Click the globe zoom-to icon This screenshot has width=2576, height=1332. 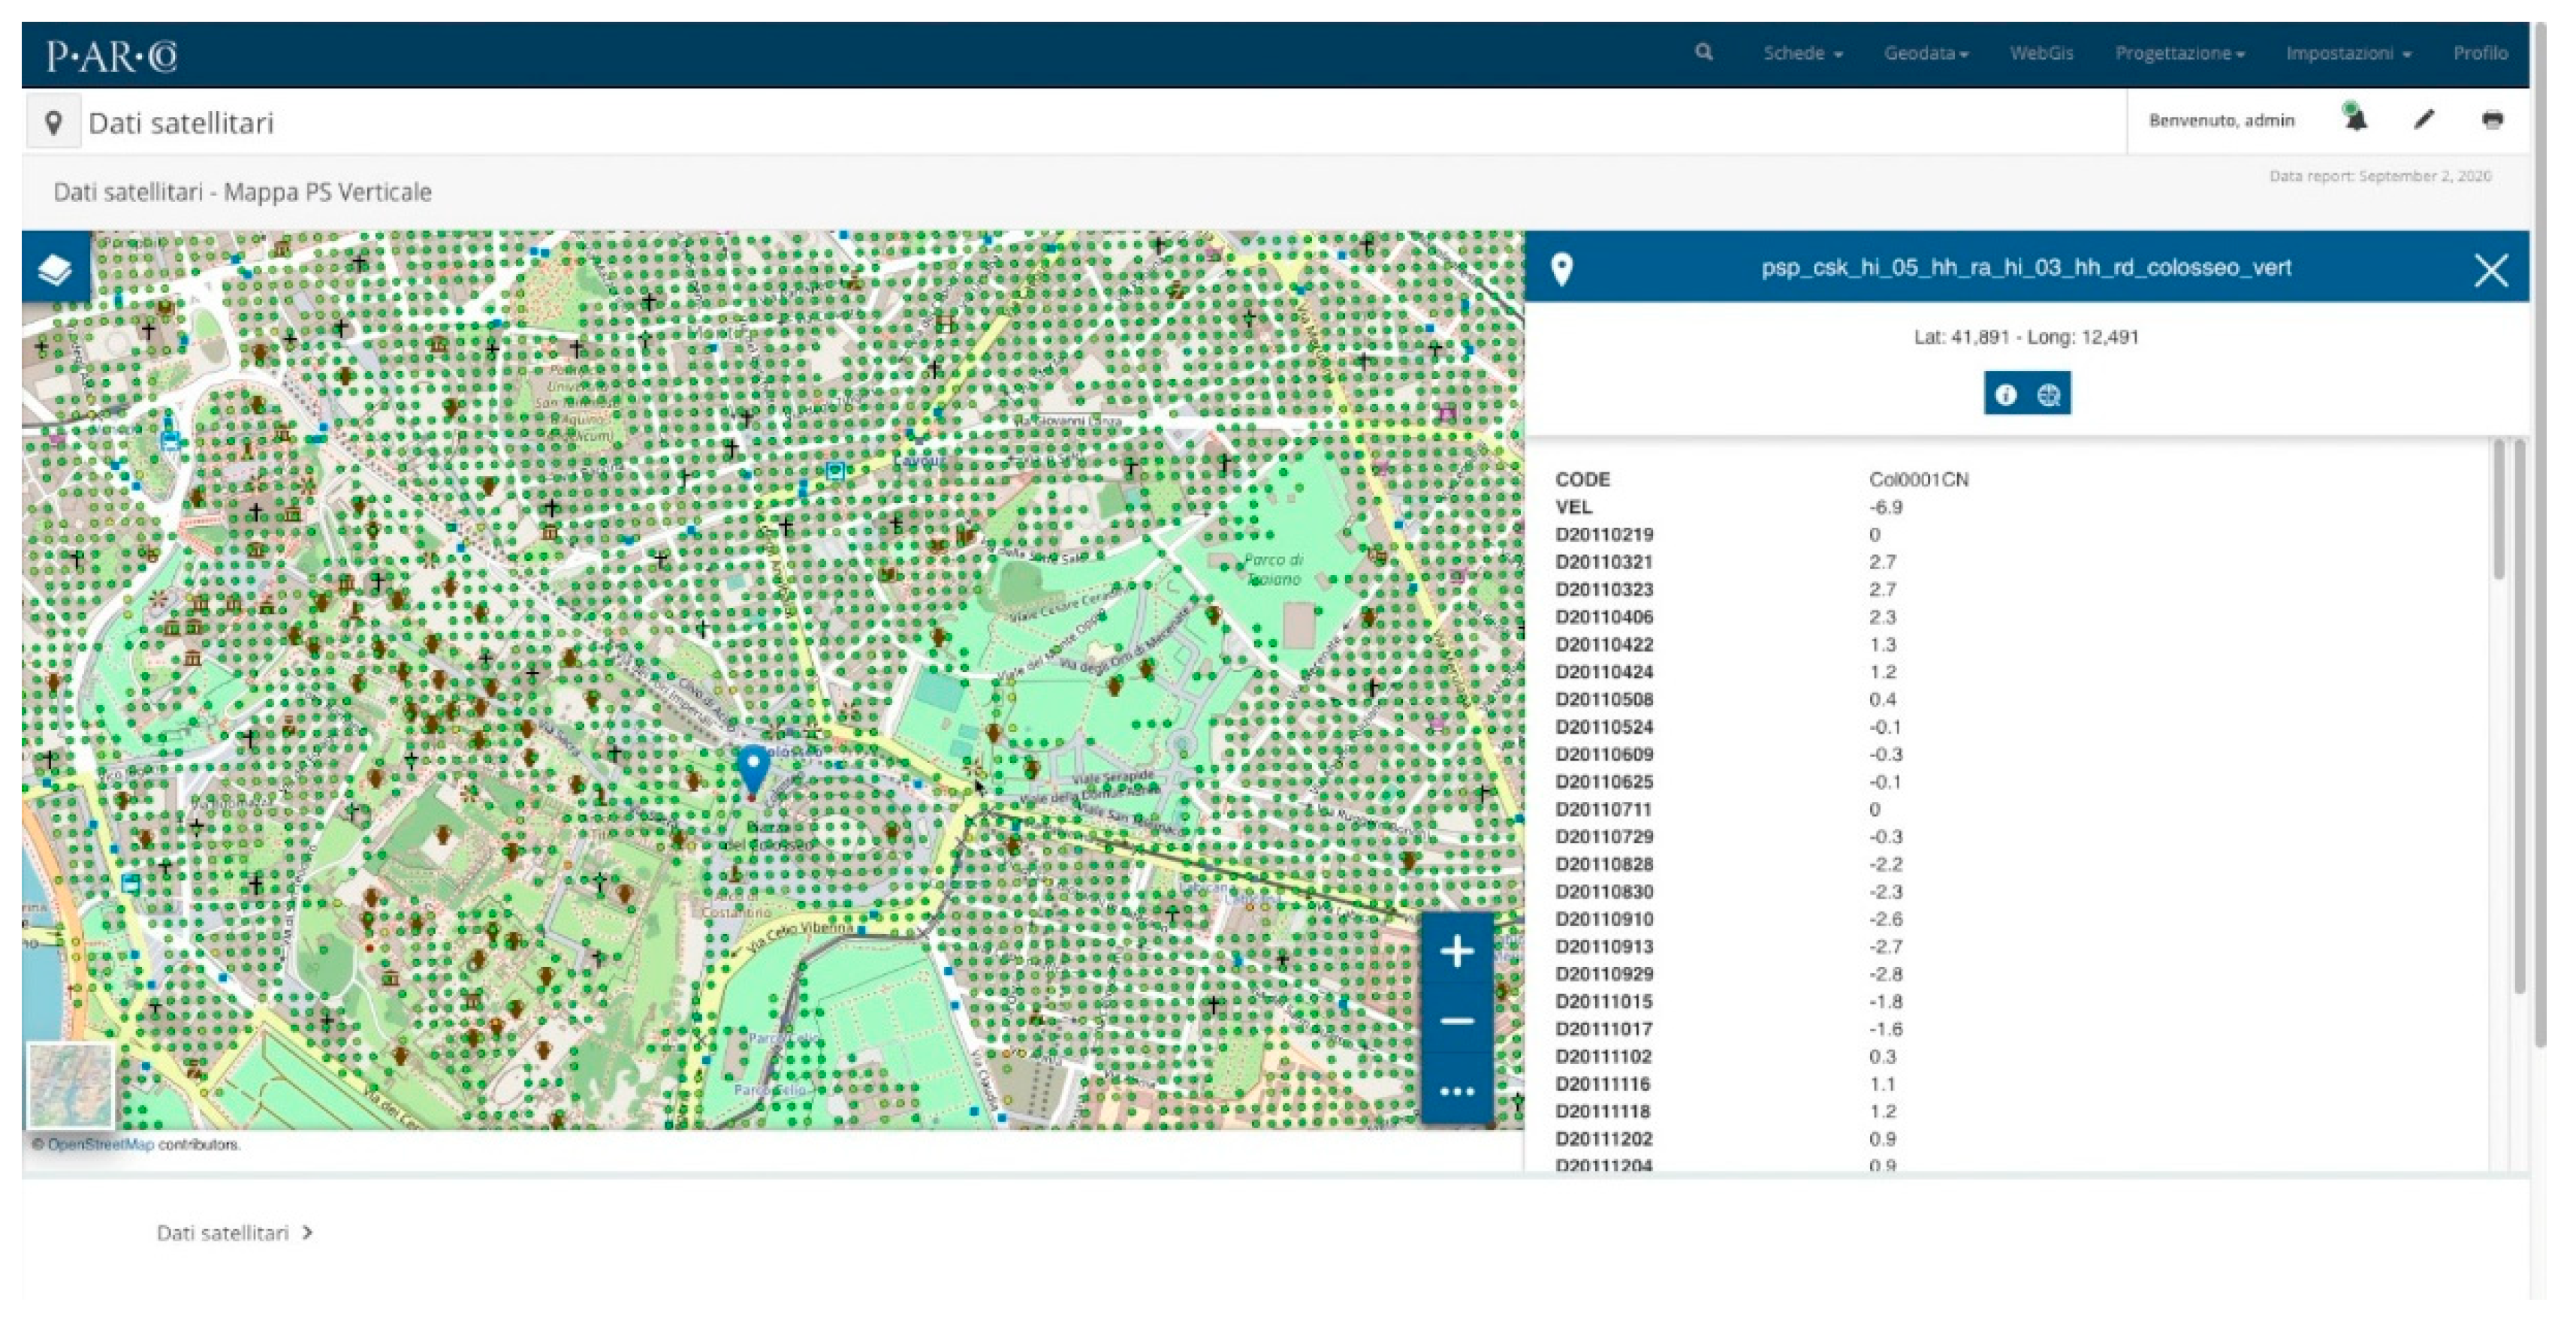pos(2049,395)
